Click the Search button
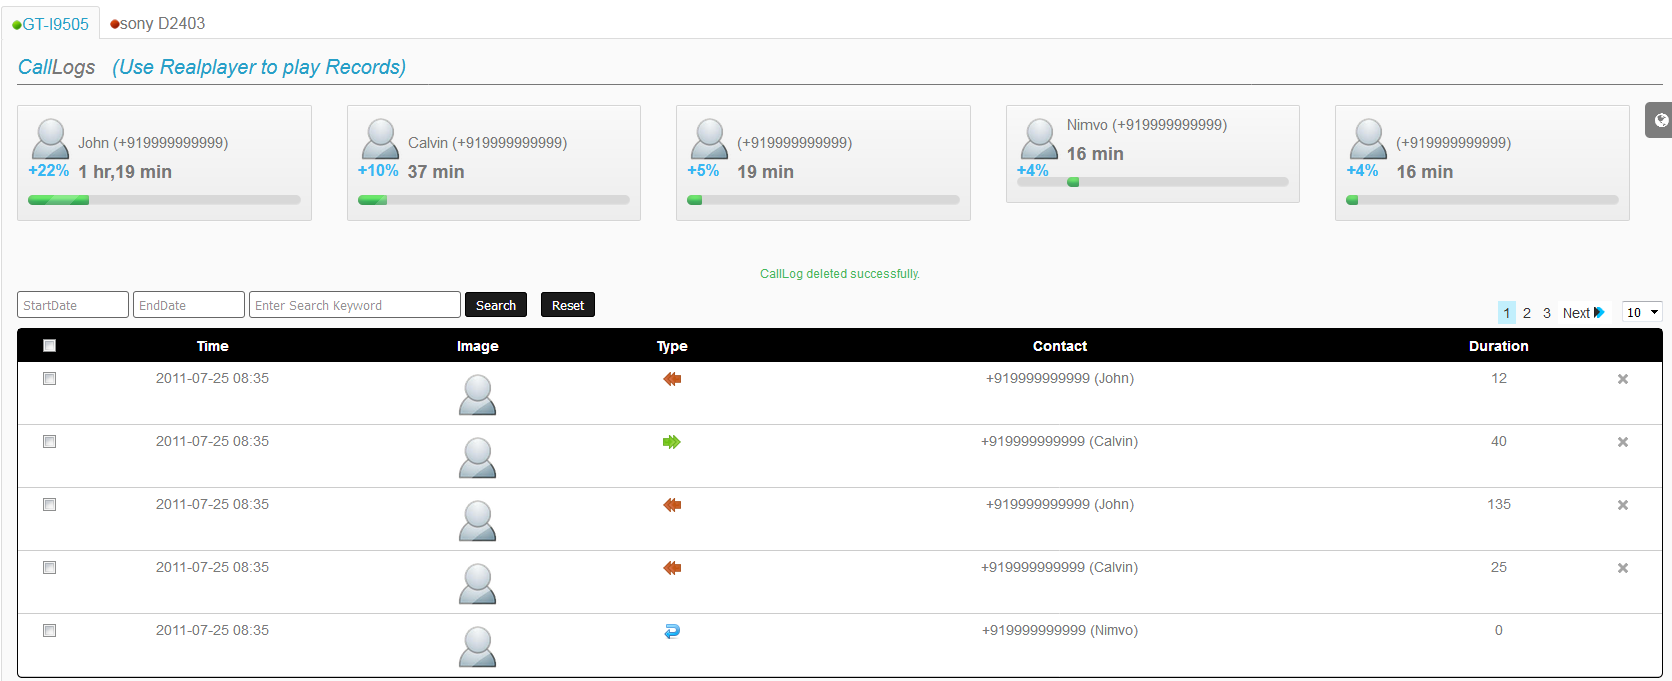Screen dimensions: 1672x681 point(496,305)
